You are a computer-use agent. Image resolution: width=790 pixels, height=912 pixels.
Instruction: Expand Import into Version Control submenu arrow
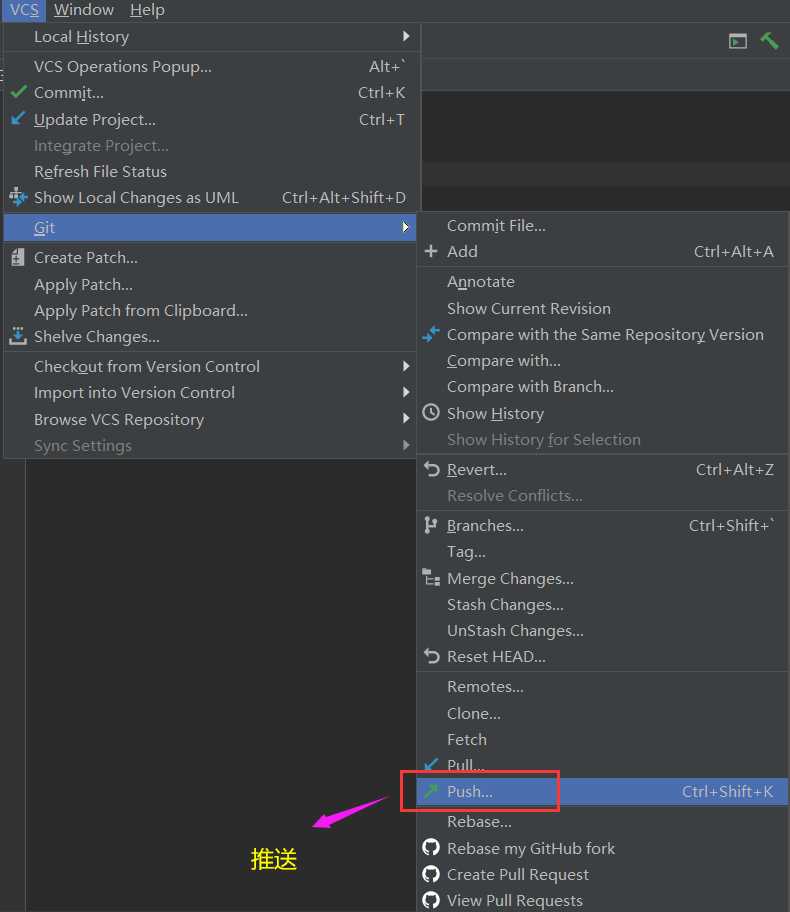(406, 392)
